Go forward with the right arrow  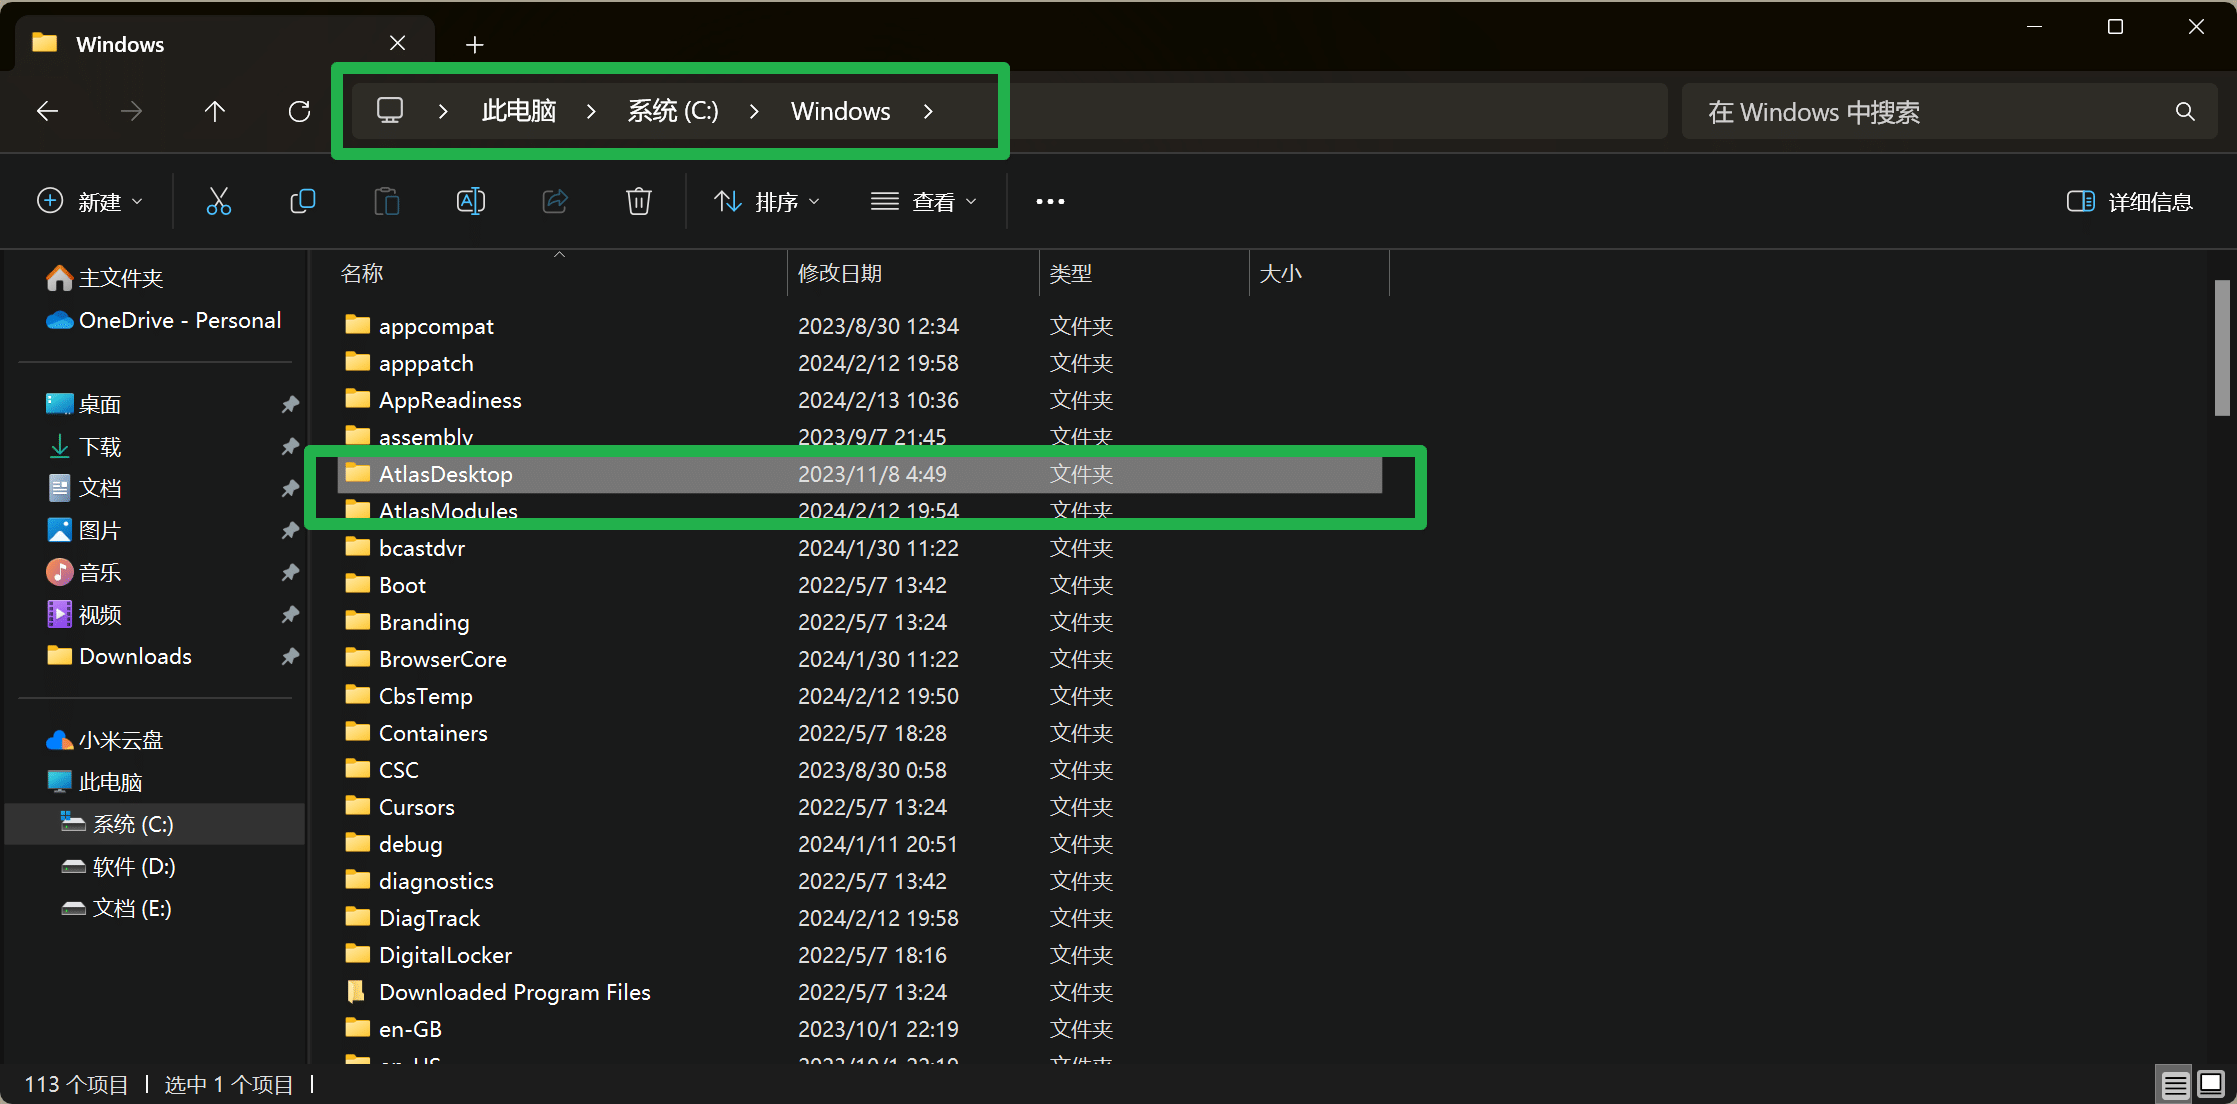point(131,111)
